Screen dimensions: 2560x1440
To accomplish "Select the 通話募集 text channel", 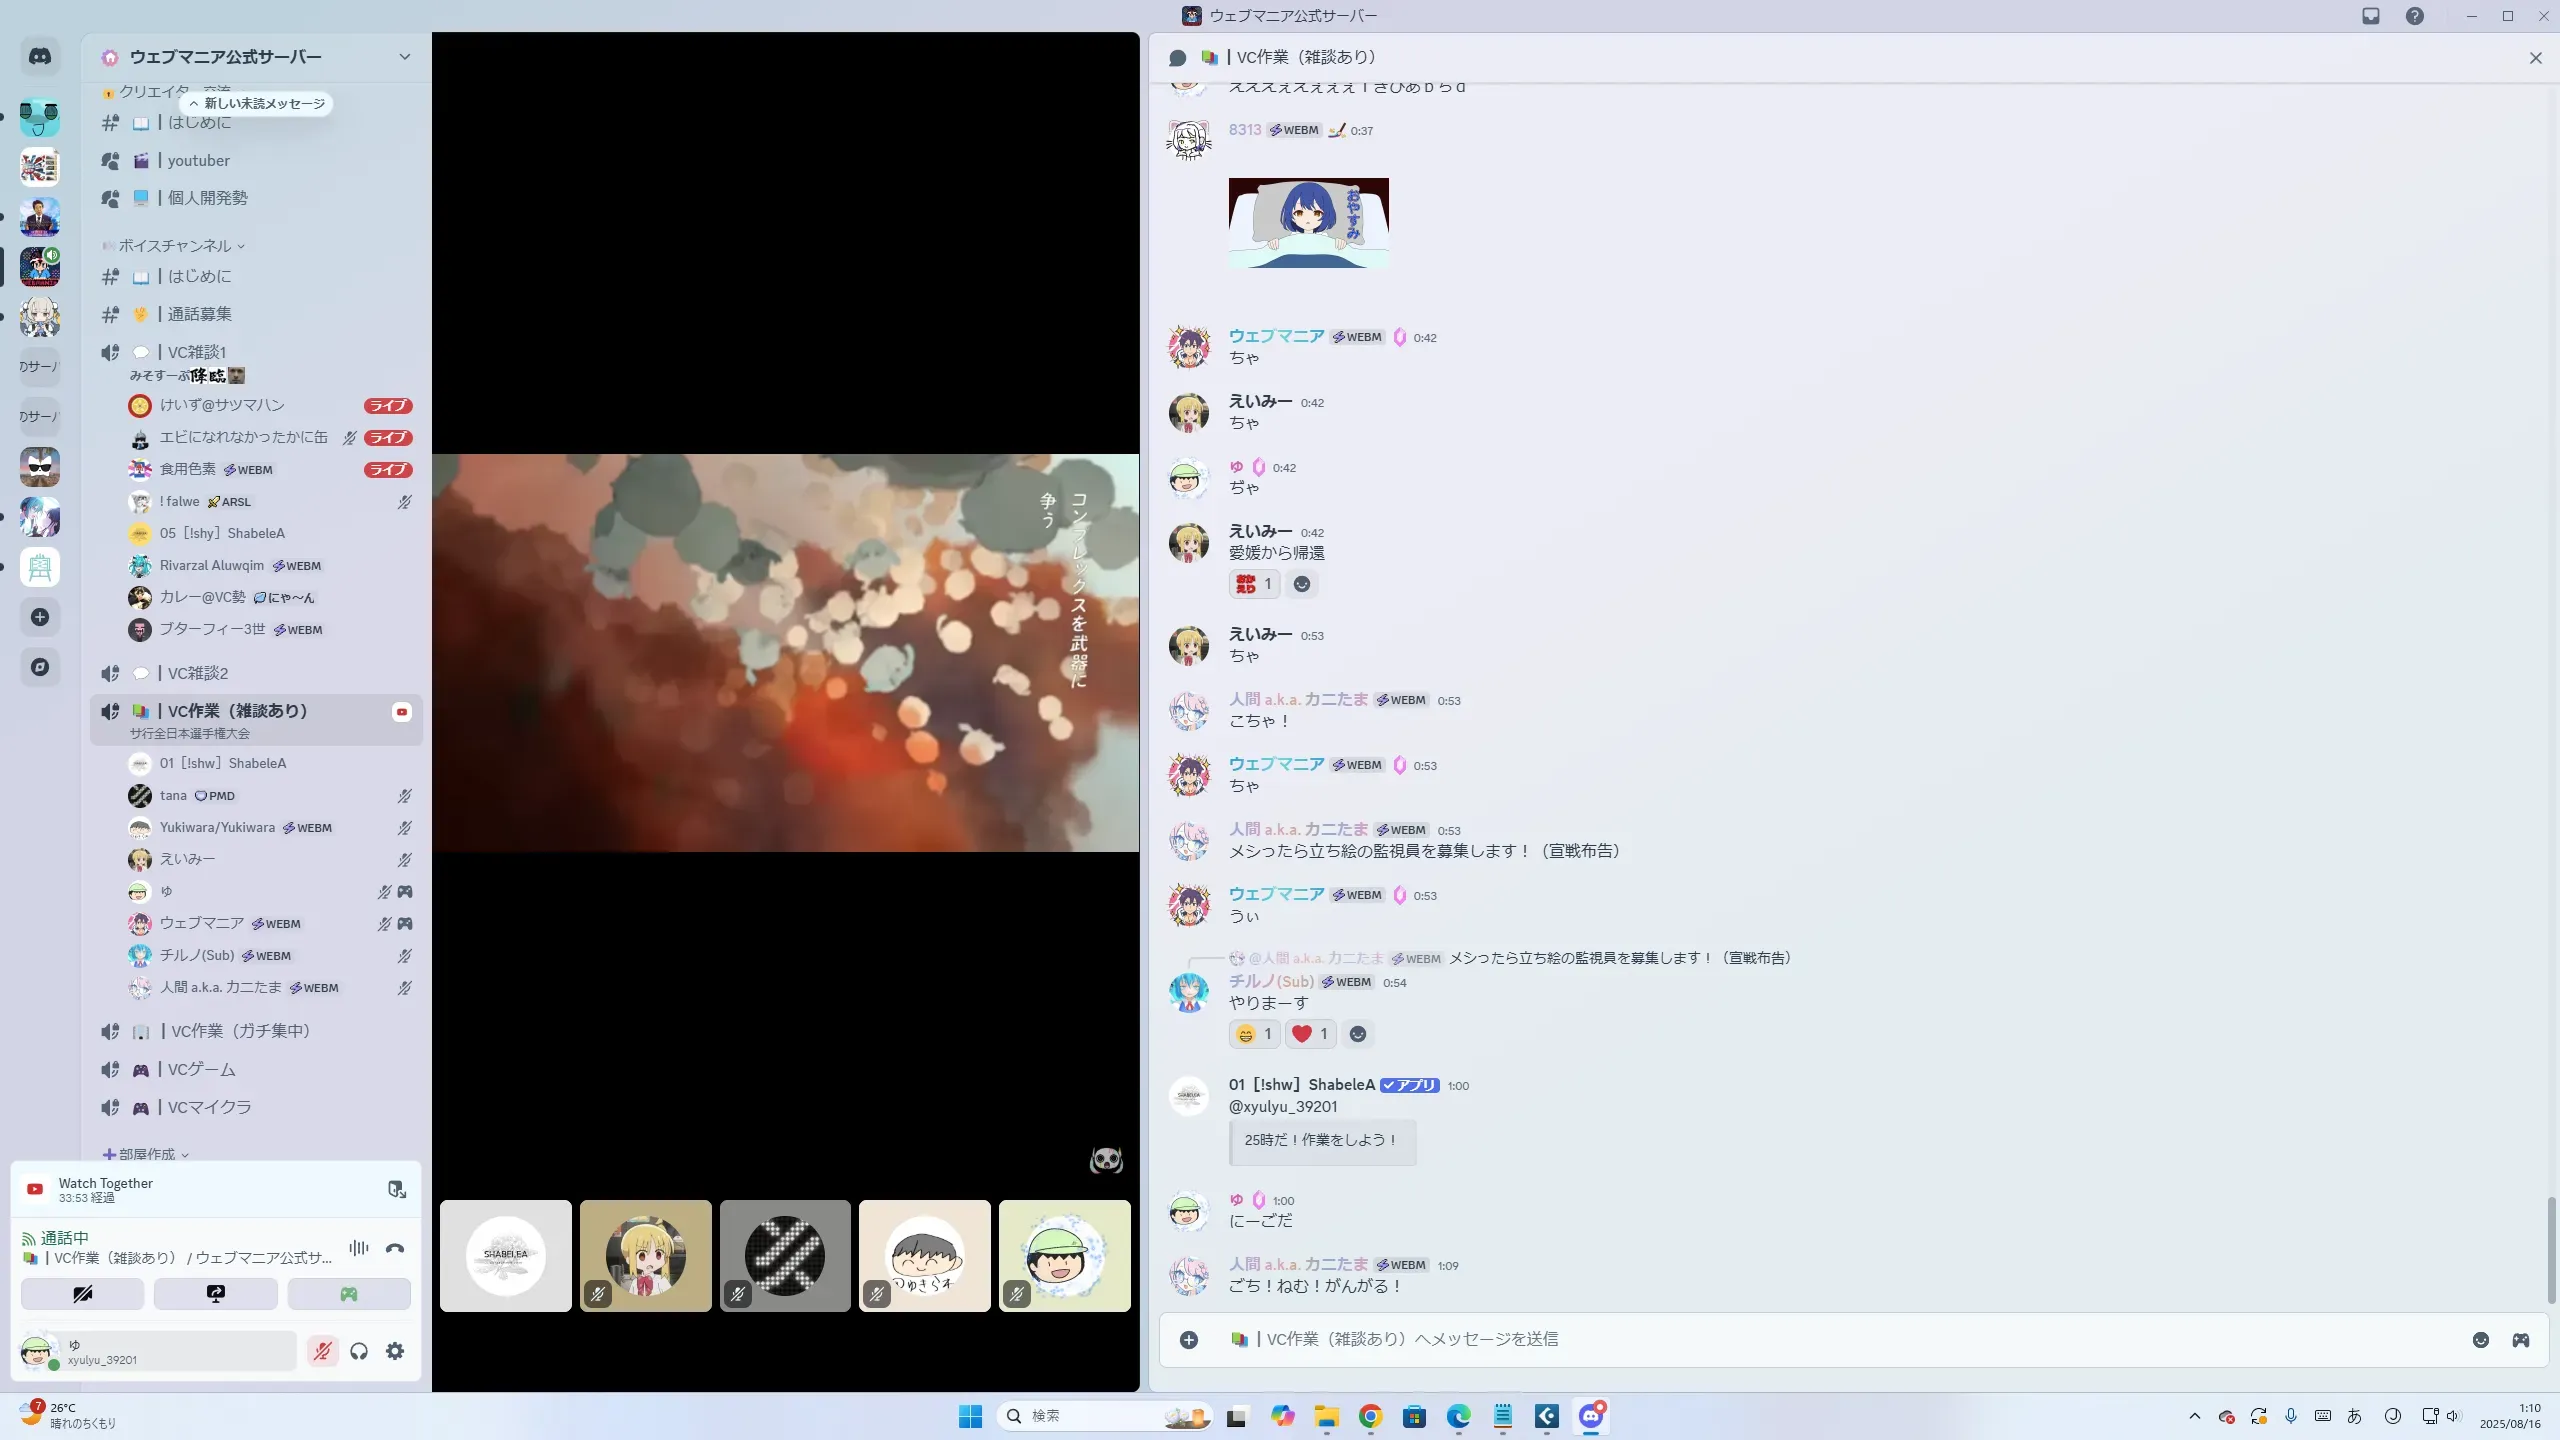I will click(199, 314).
